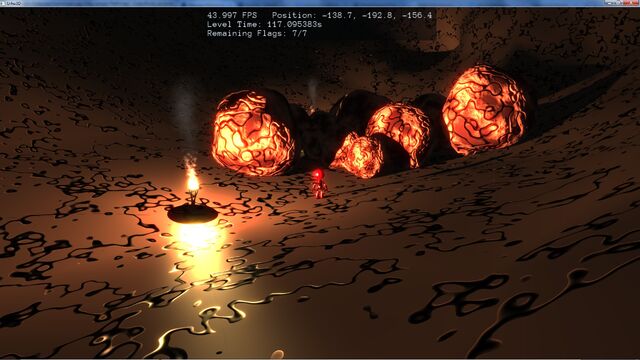This screenshot has width=640, height=360.
Task: Maximize the game window
Action: click(x=620, y=3)
